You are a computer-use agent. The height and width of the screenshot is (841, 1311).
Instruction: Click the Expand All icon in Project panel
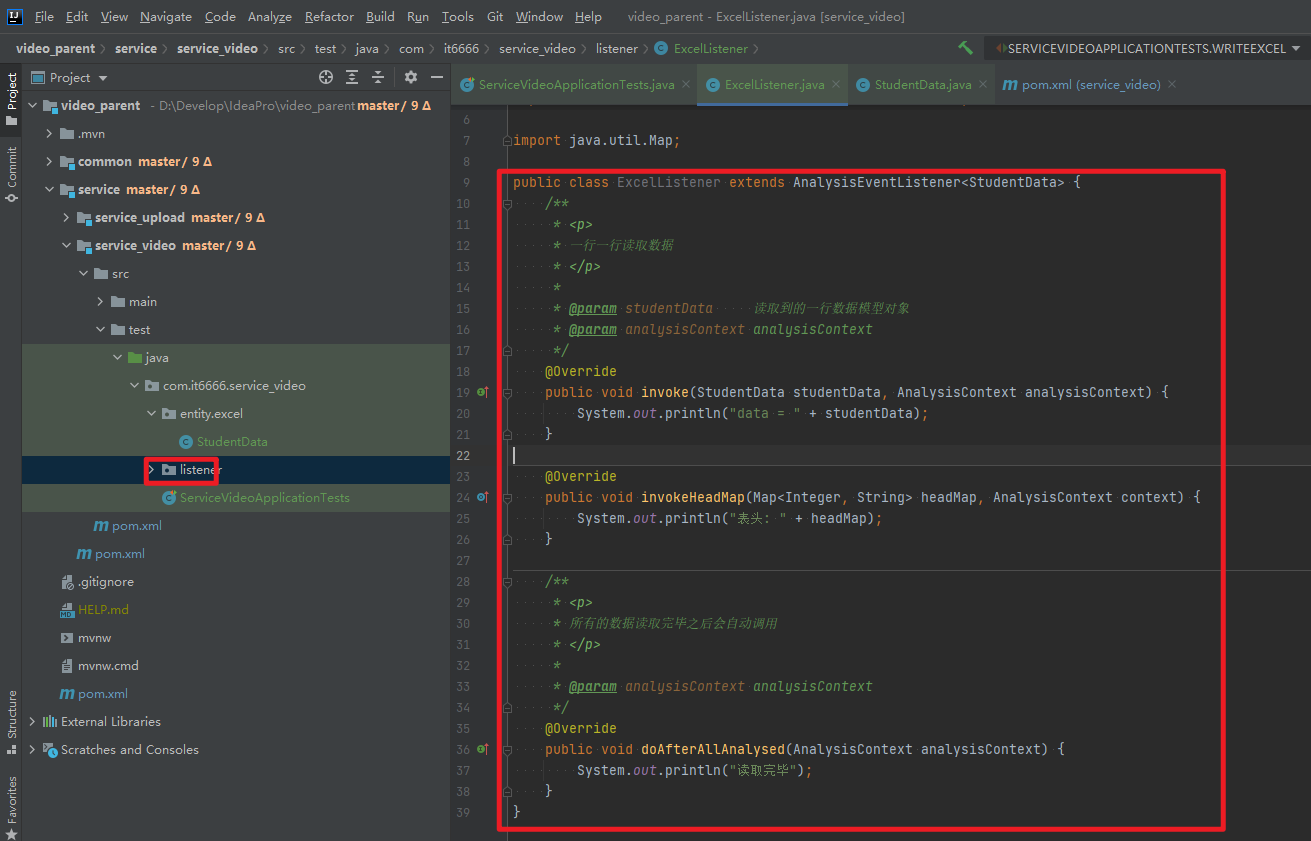[x=352, y=77]
